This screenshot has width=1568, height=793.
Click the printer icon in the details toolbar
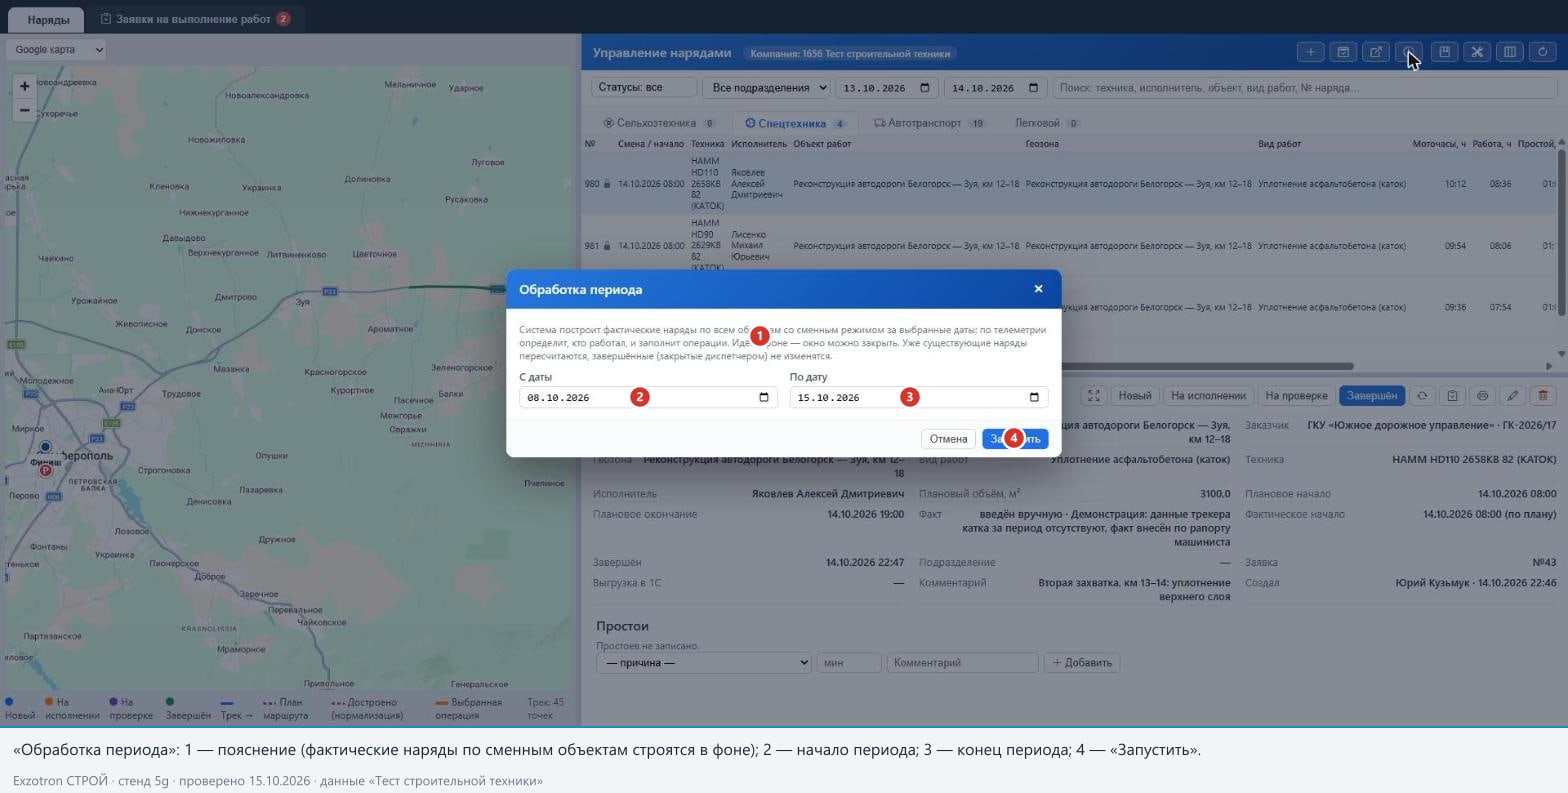coord(1482,396)
